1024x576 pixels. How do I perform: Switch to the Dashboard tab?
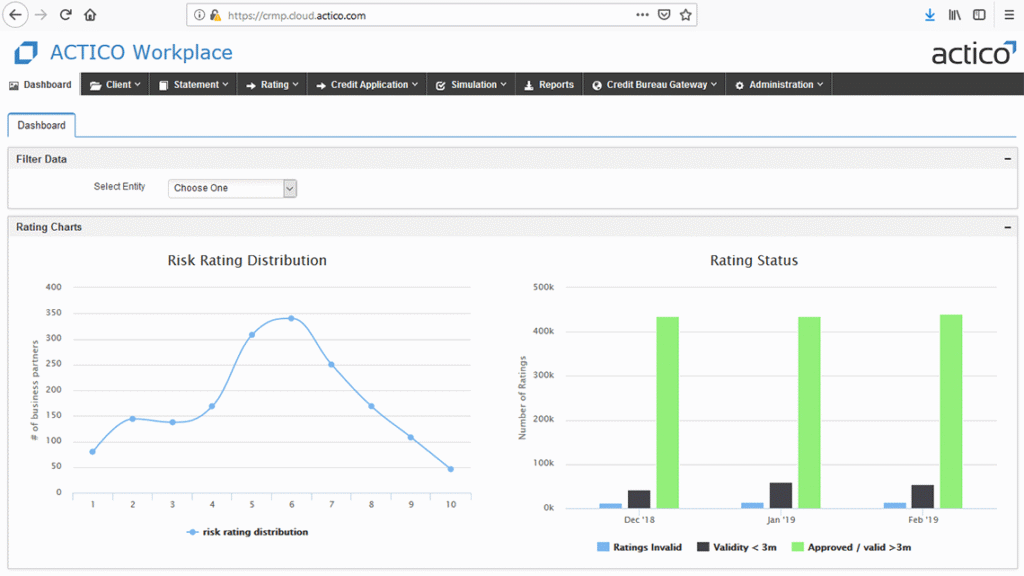pyautogui.click(x=41, y=125)
